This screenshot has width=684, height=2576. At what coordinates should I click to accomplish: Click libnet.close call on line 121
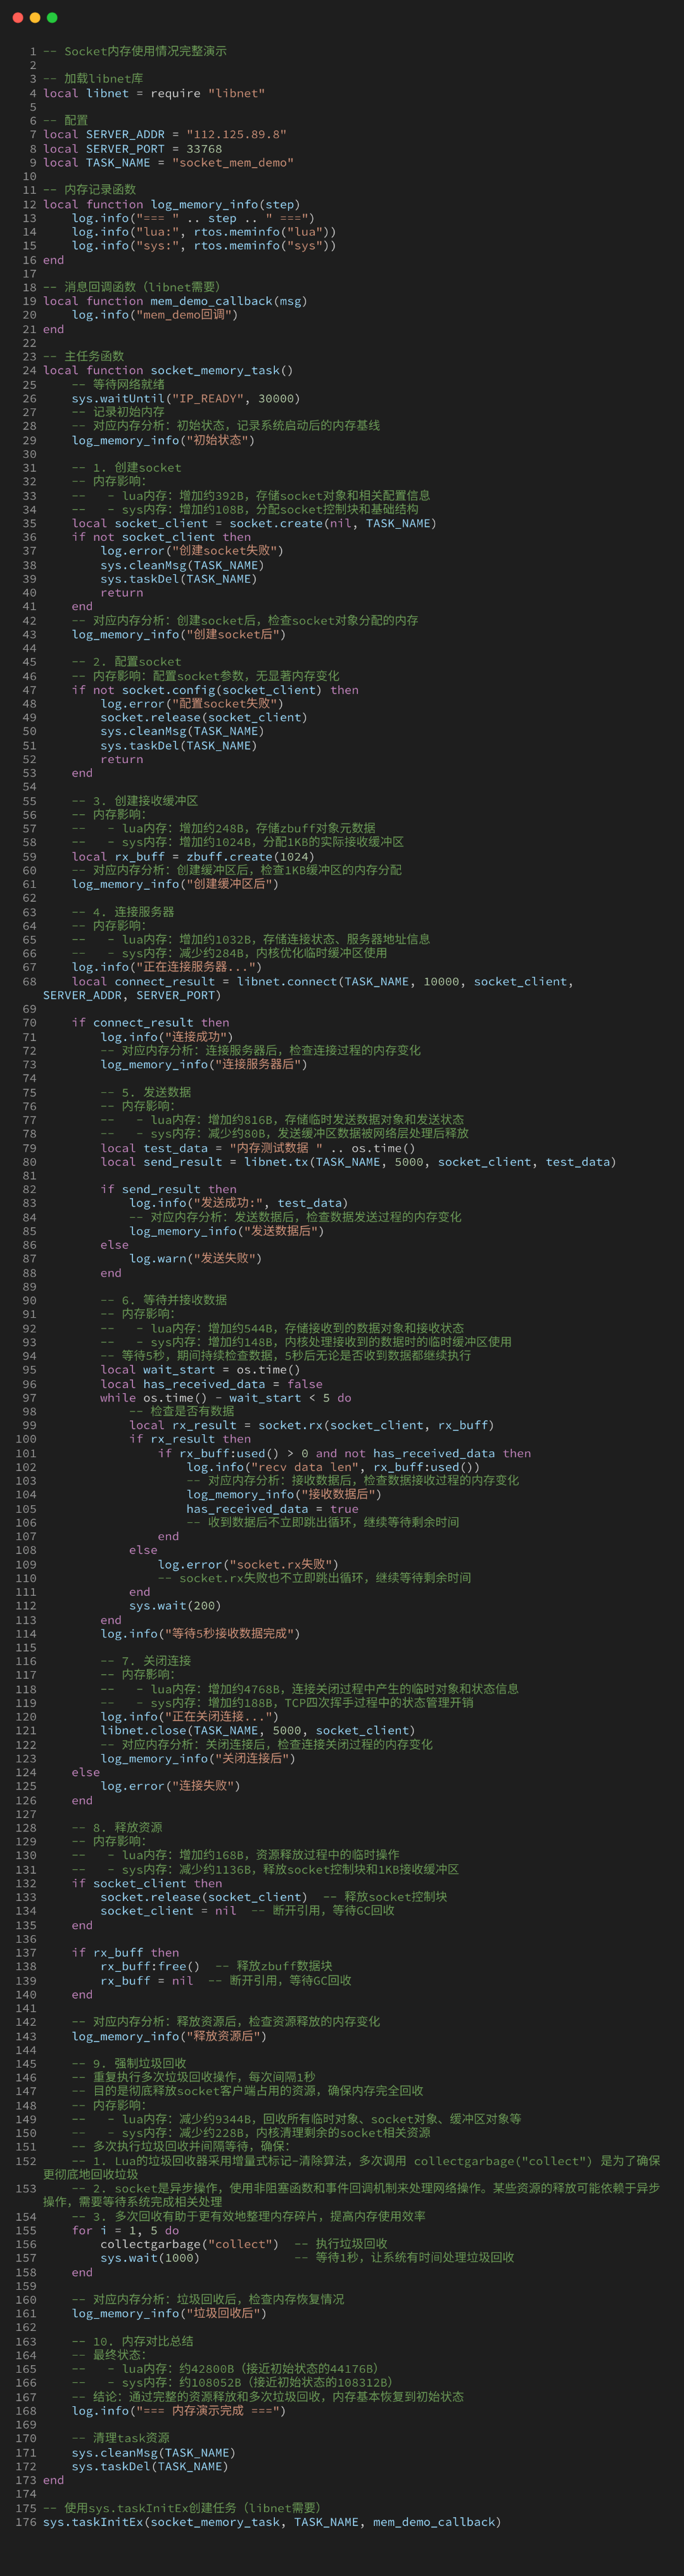tap(258, 1731)
